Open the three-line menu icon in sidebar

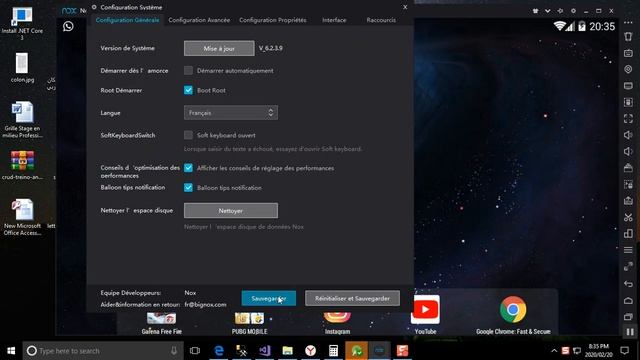click(x=628, y=250)
